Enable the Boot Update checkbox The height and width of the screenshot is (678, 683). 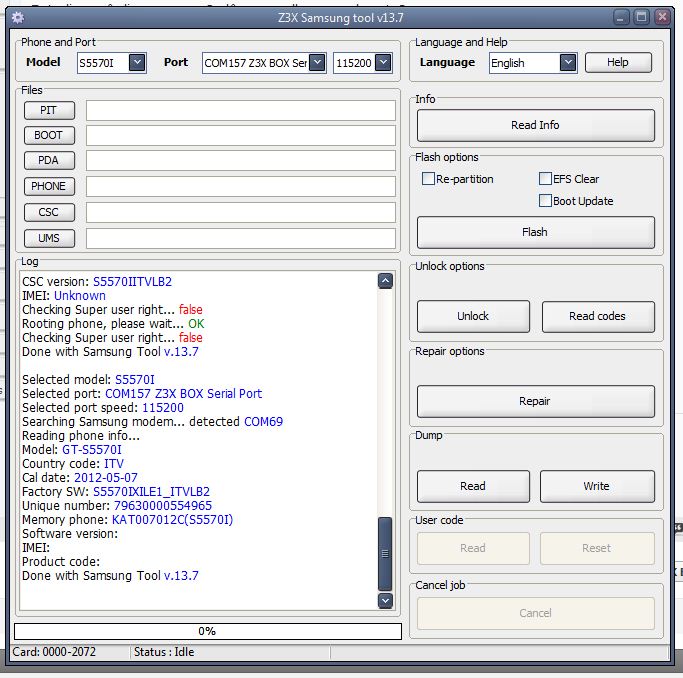(545, 200)
